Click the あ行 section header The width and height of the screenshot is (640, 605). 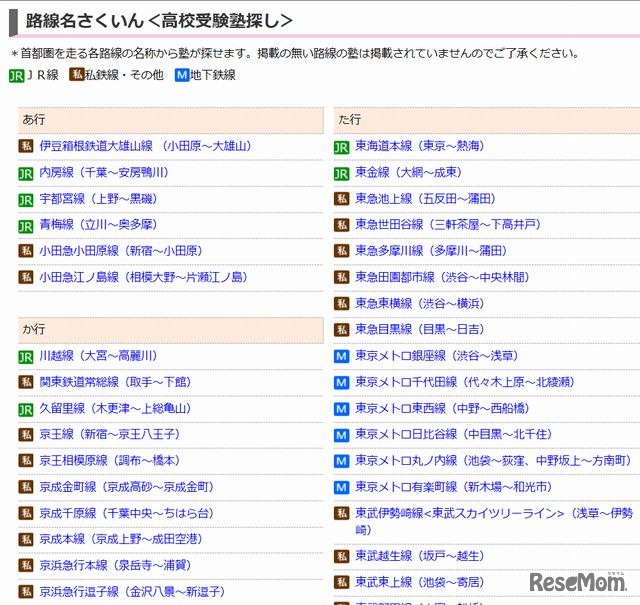coord(171,120)
